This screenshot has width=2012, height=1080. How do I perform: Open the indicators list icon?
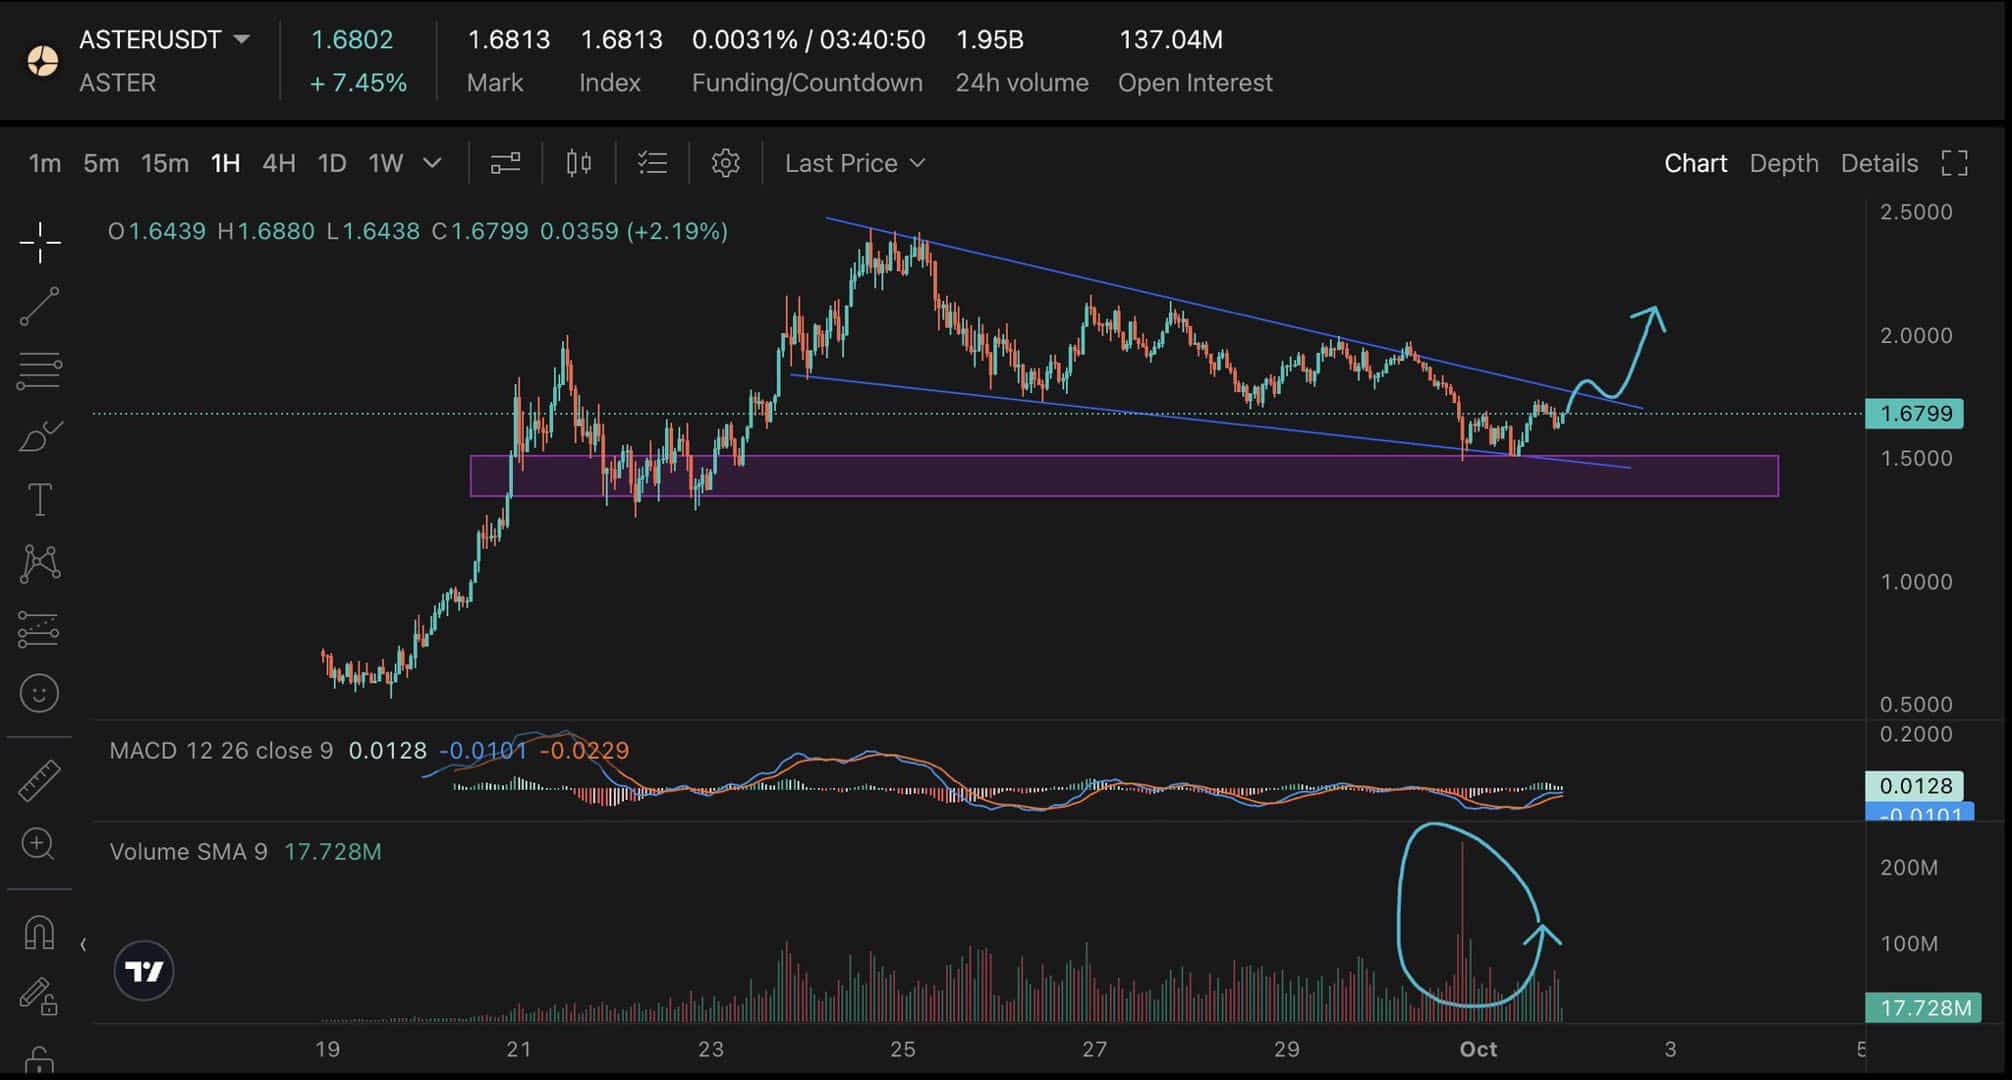[651, 162]
